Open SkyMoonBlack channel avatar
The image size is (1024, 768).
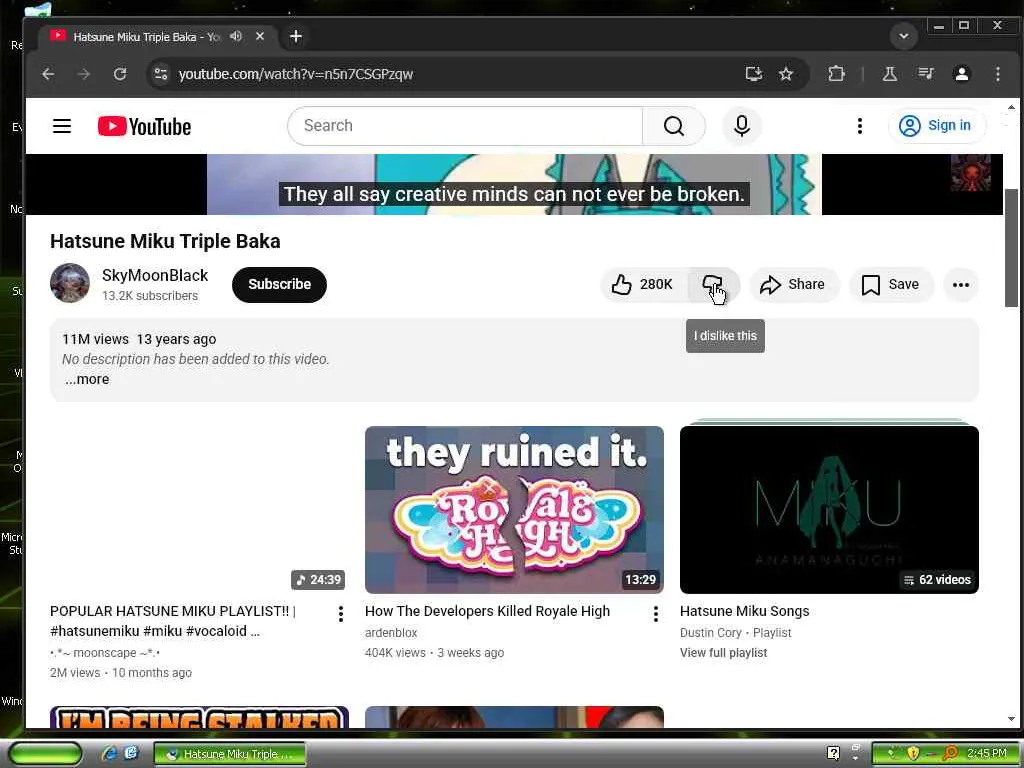click(x=70, y=283)
